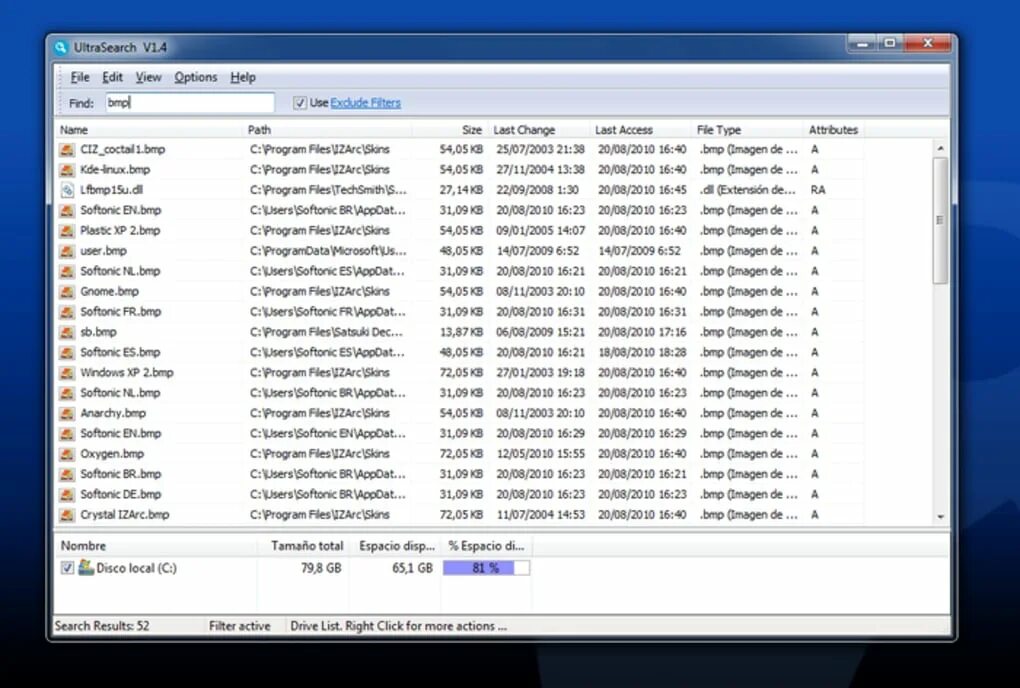Image resolution: width=1020 pixels, height=688 pixels.
Task: Click the Tamaño total column header
Action: tap(302, 546)
